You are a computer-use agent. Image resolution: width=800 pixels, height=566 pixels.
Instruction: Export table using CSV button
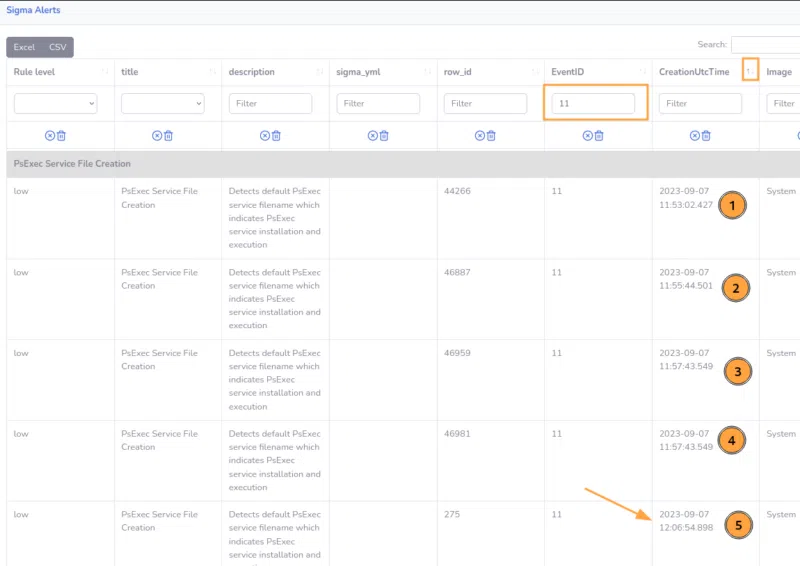tap(58, 47)
